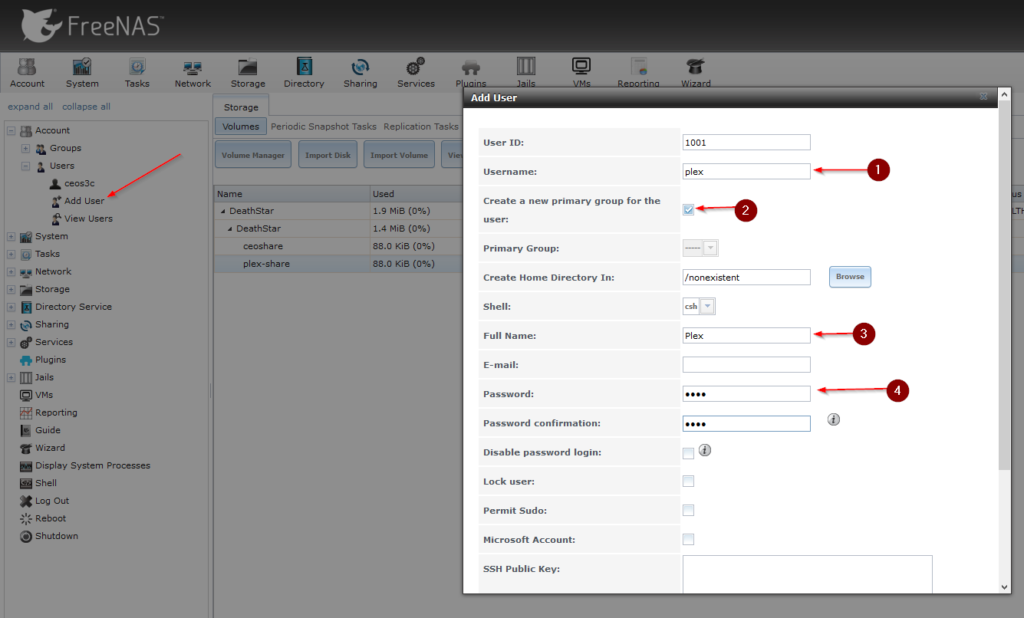This screenshot has height=618, width=1024.
Task: Click into the E-mail input field
Action: tap(746, 365)
